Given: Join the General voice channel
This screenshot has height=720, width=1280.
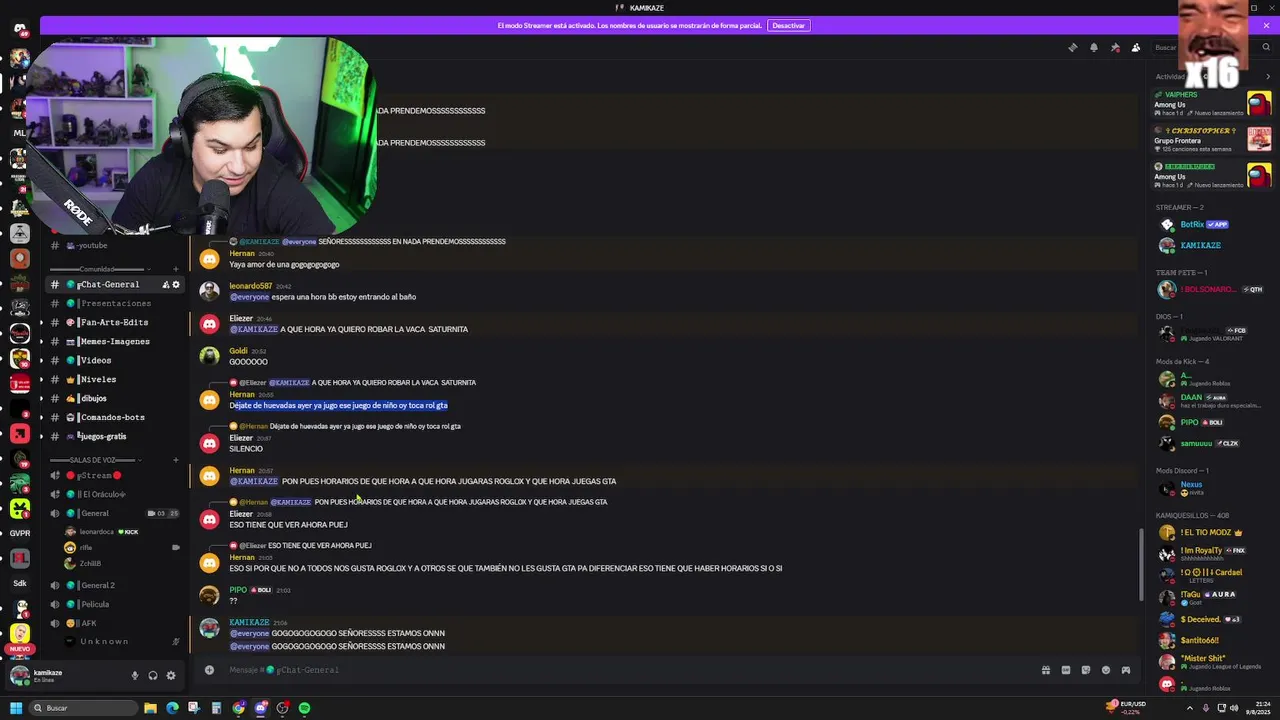Looking at the screenshot, I should click(x=115, y=513).
